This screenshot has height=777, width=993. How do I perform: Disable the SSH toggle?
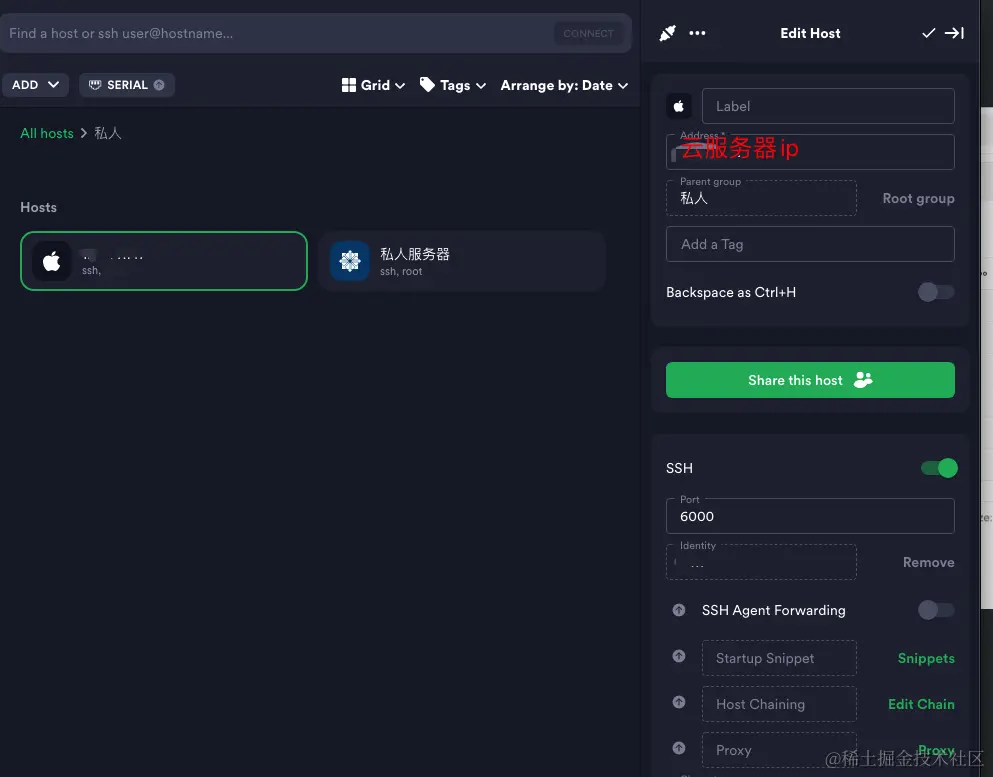(939, 468)
